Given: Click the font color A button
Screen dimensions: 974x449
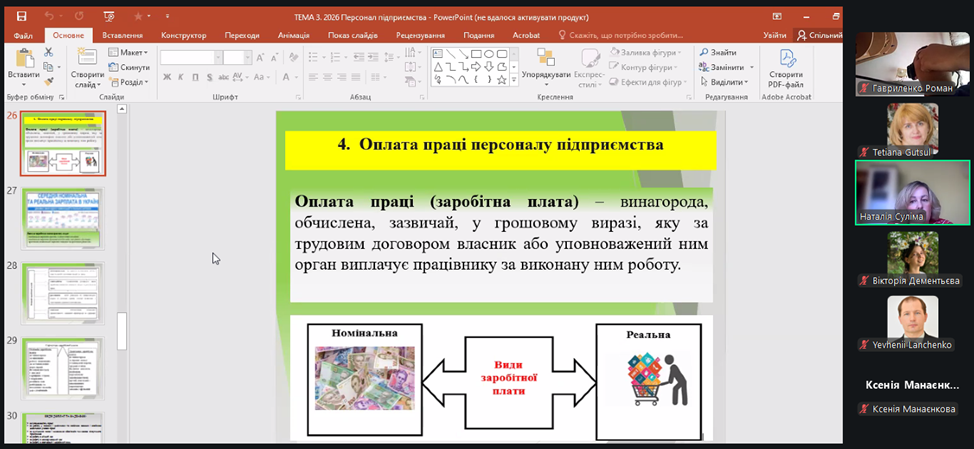Looking at the screenshot, I should click(x=286, y=78).
